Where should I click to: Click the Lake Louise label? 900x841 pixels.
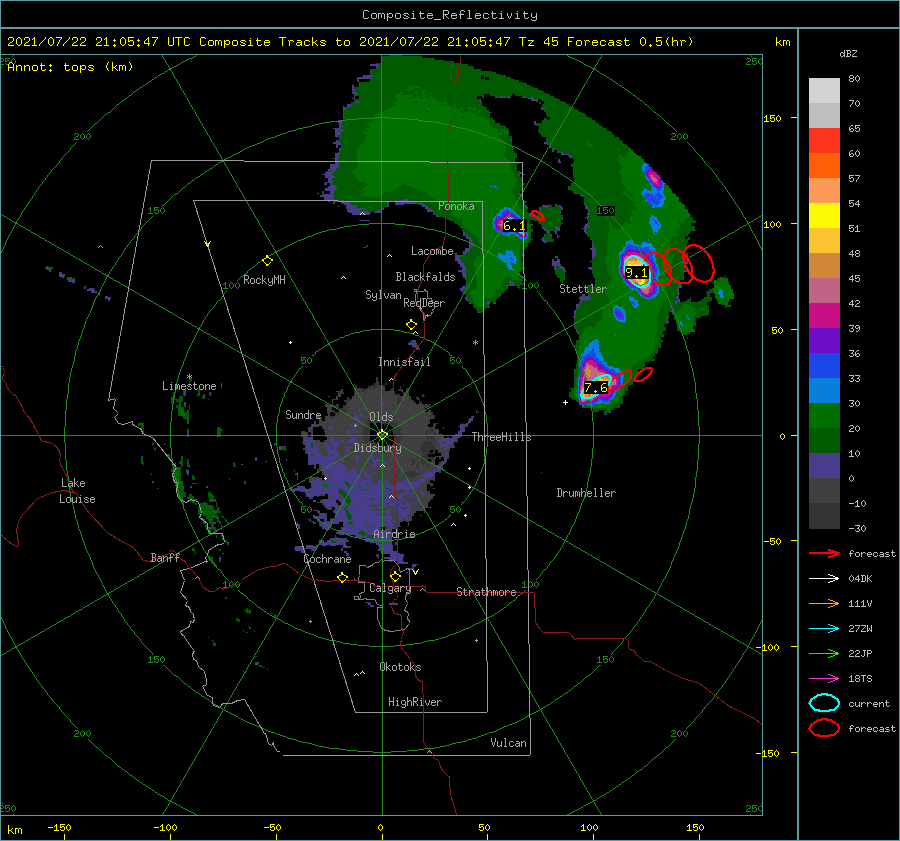coord(77,491)
